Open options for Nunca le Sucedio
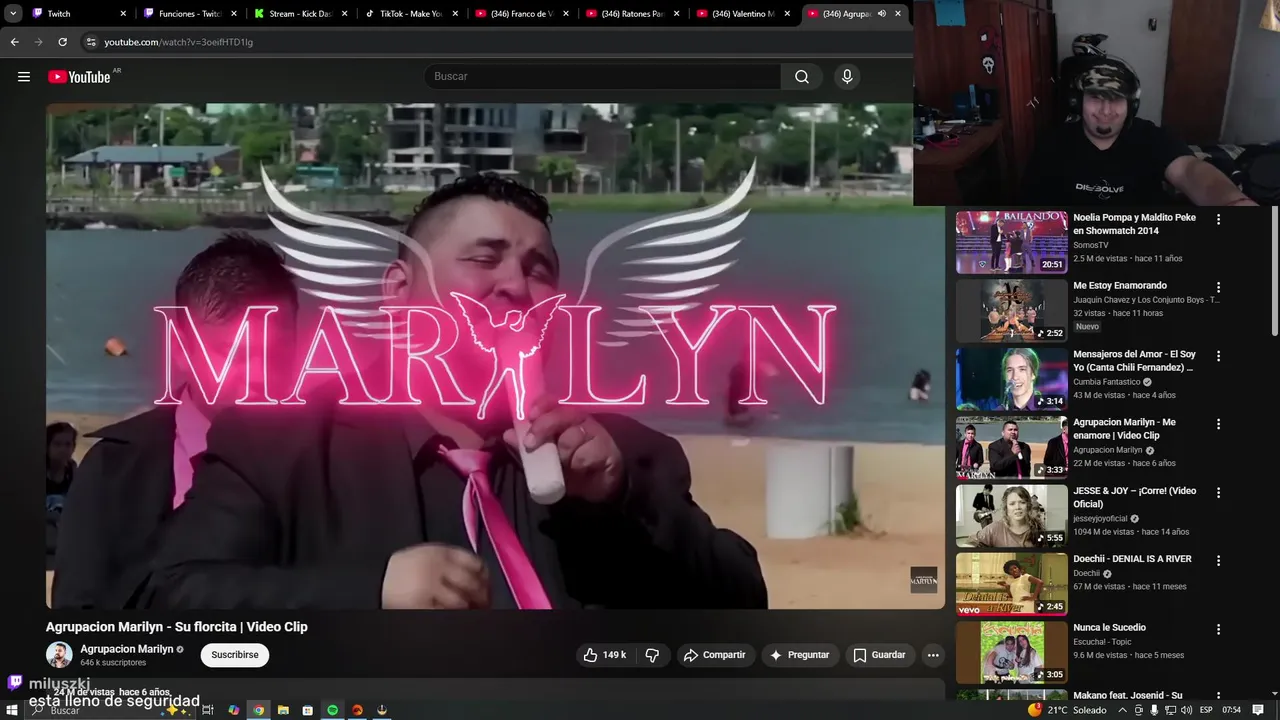The height and width of the screenshot is (720, 1280). (1218, 629)
